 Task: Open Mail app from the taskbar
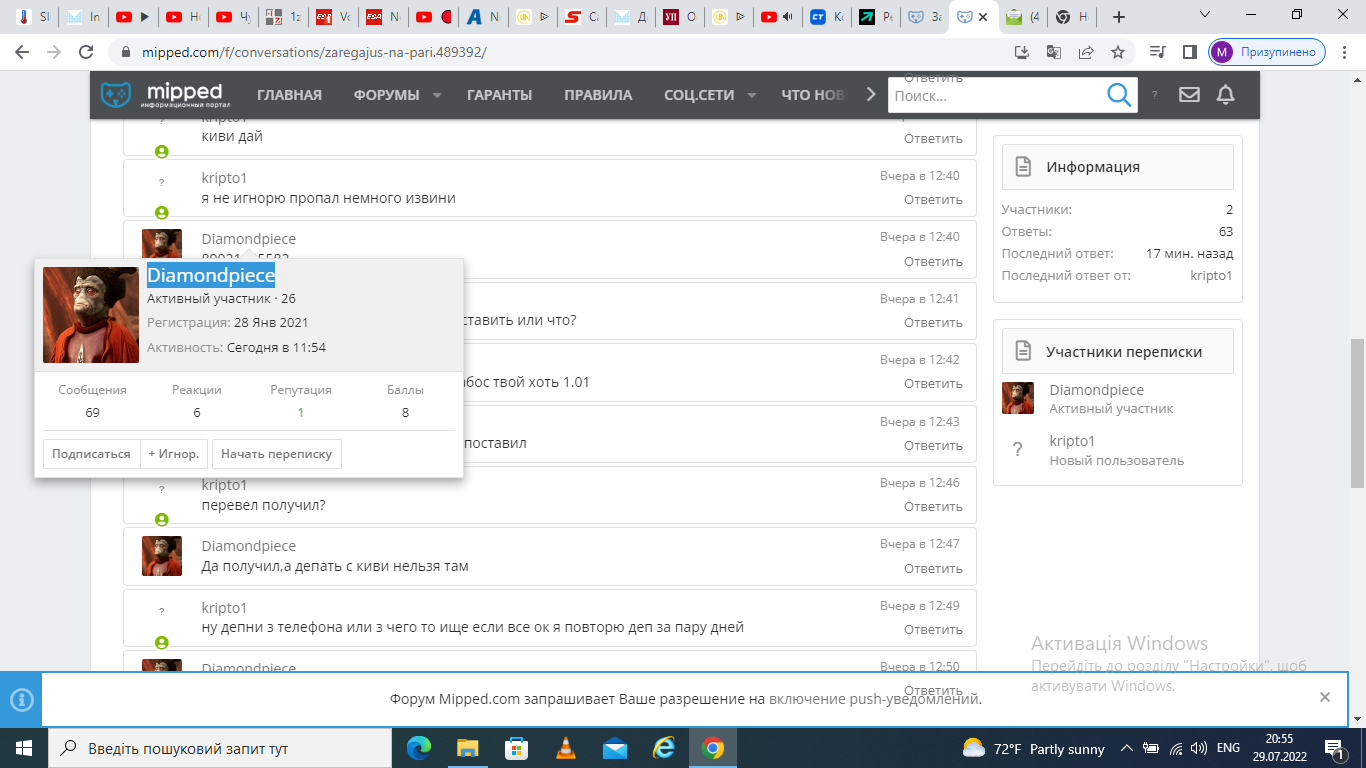tap(615, 748)
